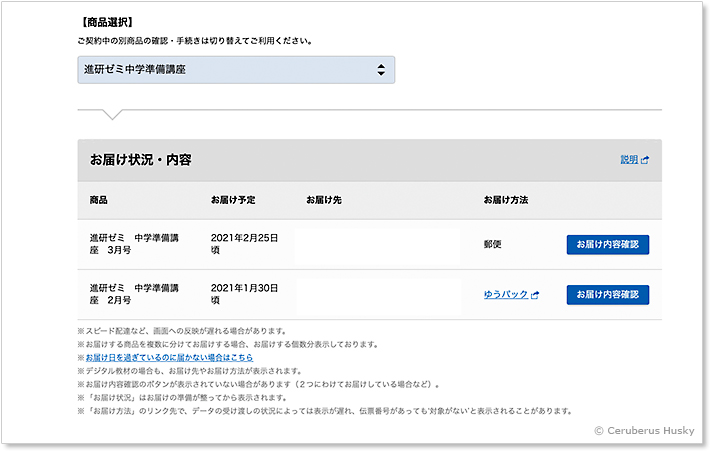Click note starting ※デジタル教材の場合も
This screenshot has width=710, height=451.
(x=190, y=371)
